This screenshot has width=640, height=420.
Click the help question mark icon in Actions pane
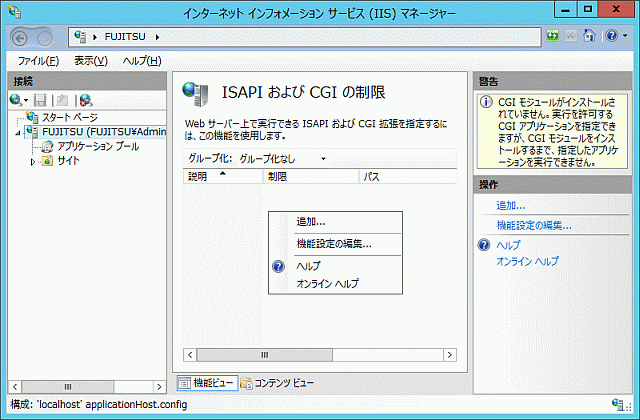point(484,245)
